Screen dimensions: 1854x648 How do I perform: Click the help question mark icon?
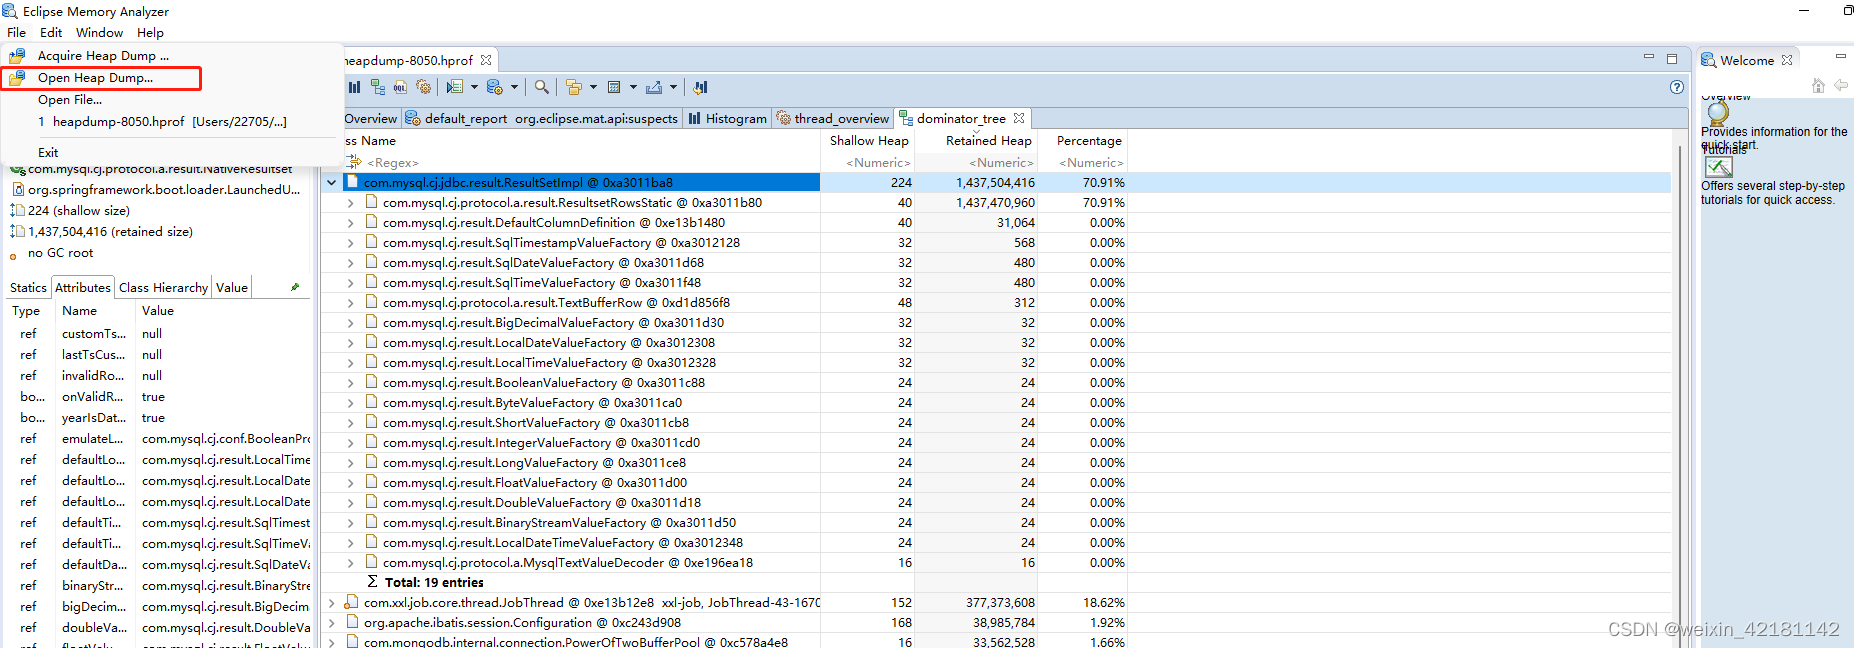tap(1677, 87)
